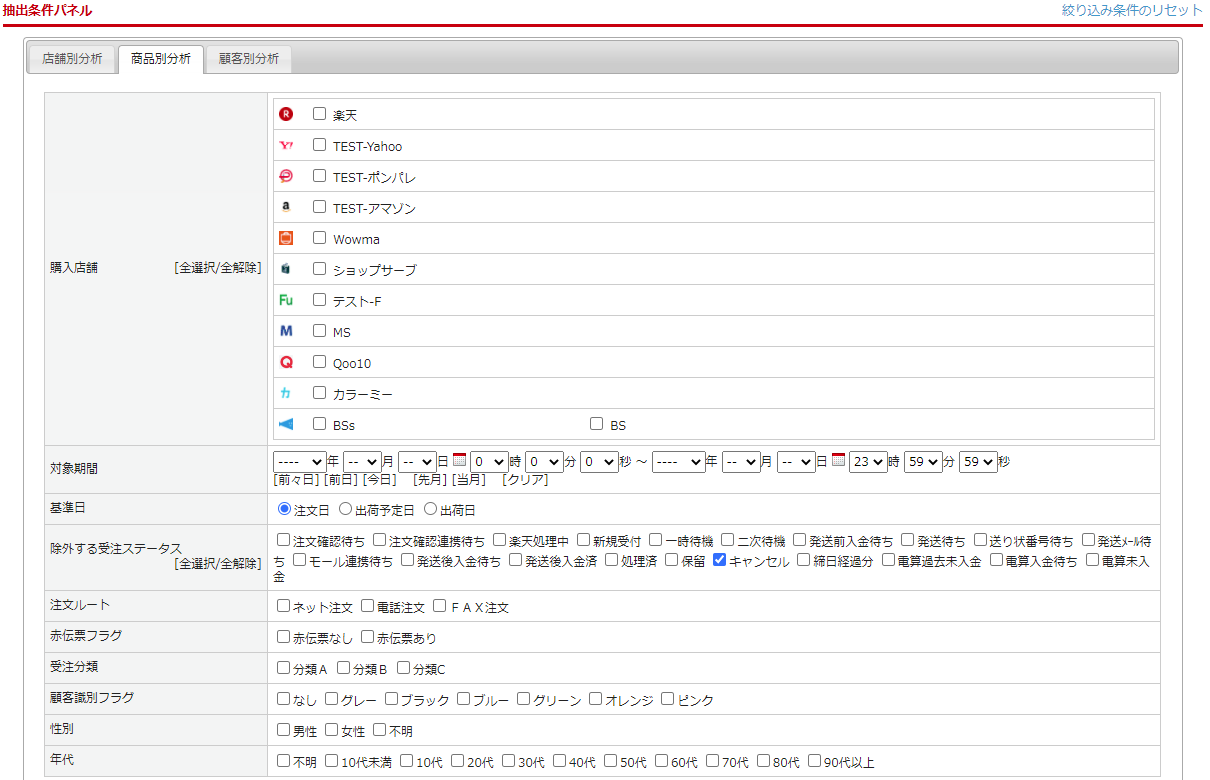This screenshot has width=1210, height=780.
Task: Click the クリア date shortcut
Action: [x=525, y=480]
